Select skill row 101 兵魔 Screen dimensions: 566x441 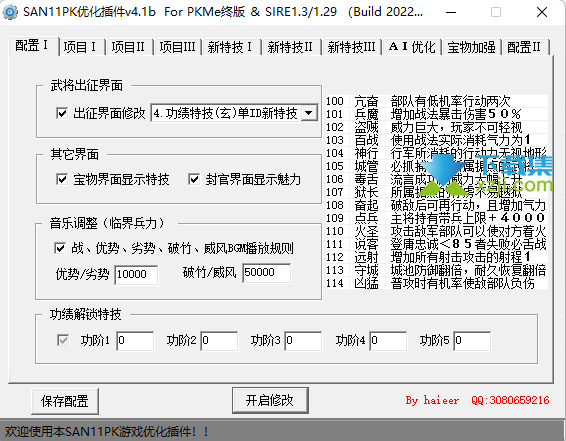(437, 114)
